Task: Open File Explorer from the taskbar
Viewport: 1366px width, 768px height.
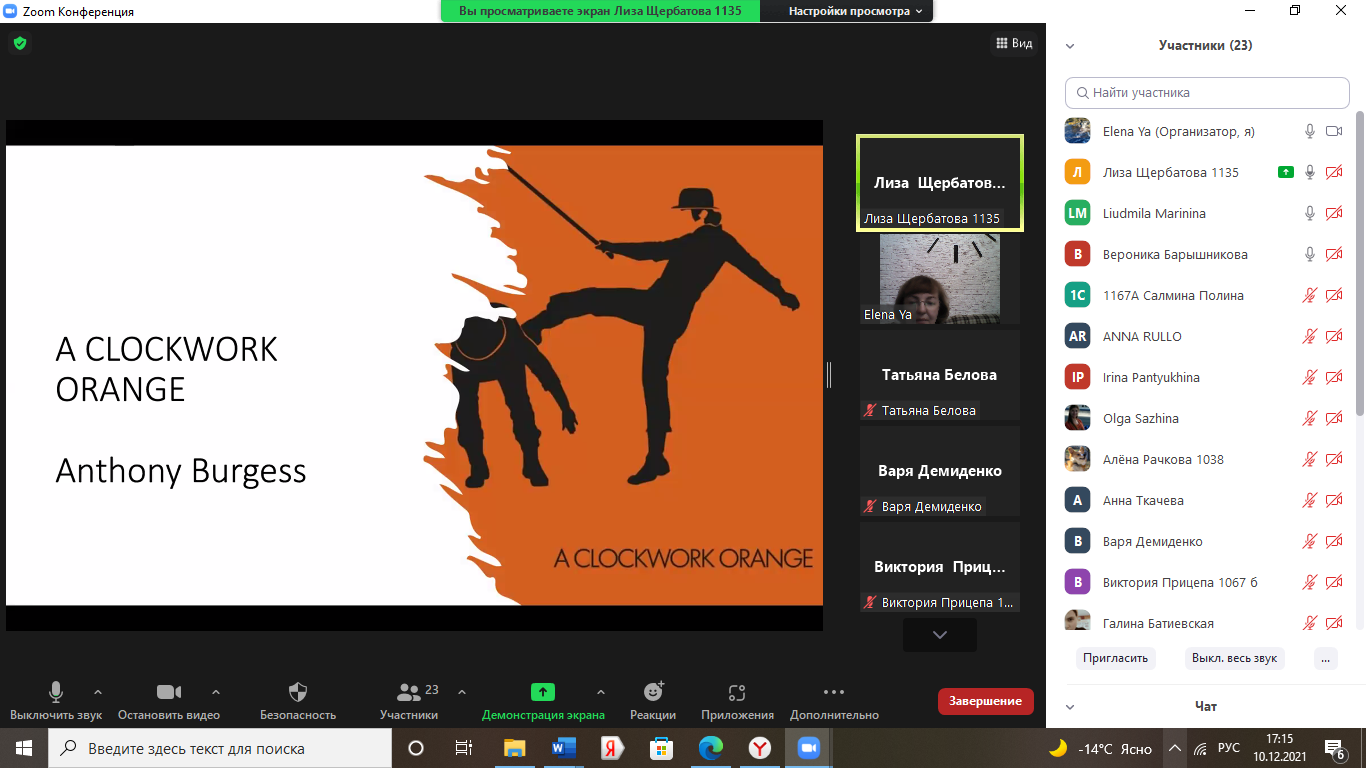Action: tap(515, 748)
